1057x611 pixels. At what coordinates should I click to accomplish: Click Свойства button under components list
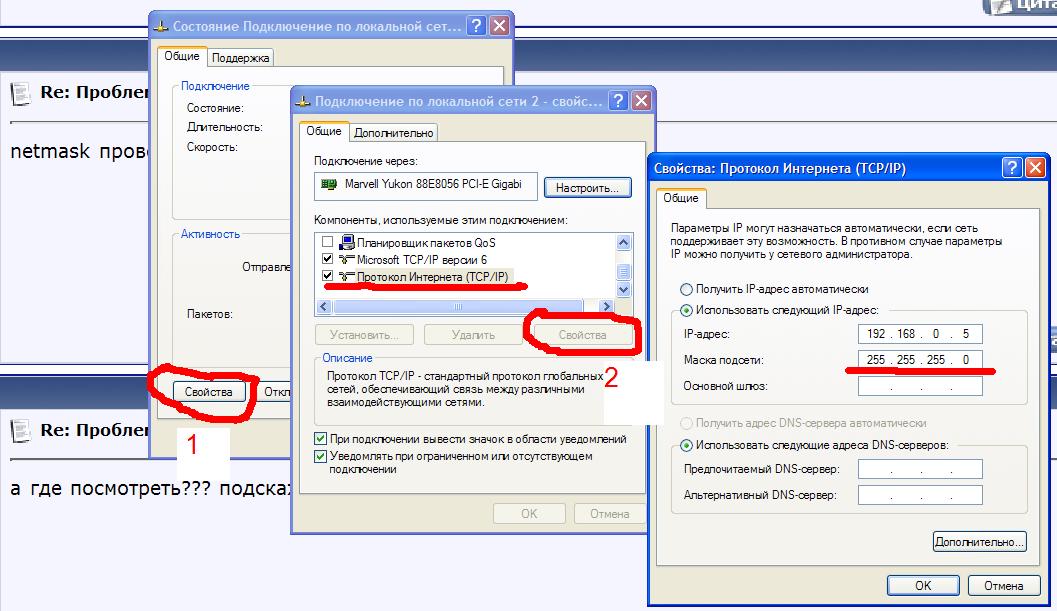tap(582, 334)
